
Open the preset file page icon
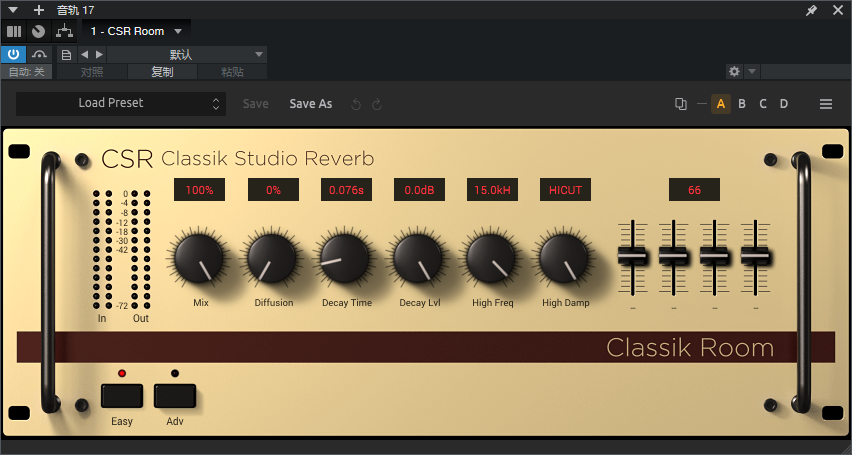pyautogui.click(x=66, y=54)
